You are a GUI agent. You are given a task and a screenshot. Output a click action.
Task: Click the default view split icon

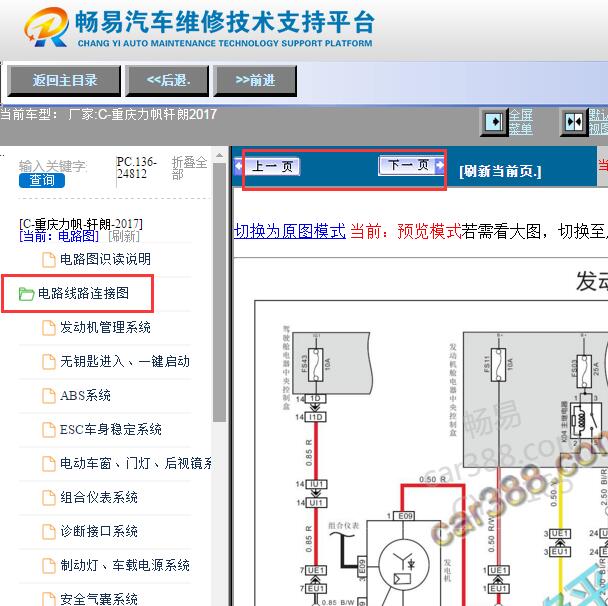pyautogui.click(x=574, y=122)
